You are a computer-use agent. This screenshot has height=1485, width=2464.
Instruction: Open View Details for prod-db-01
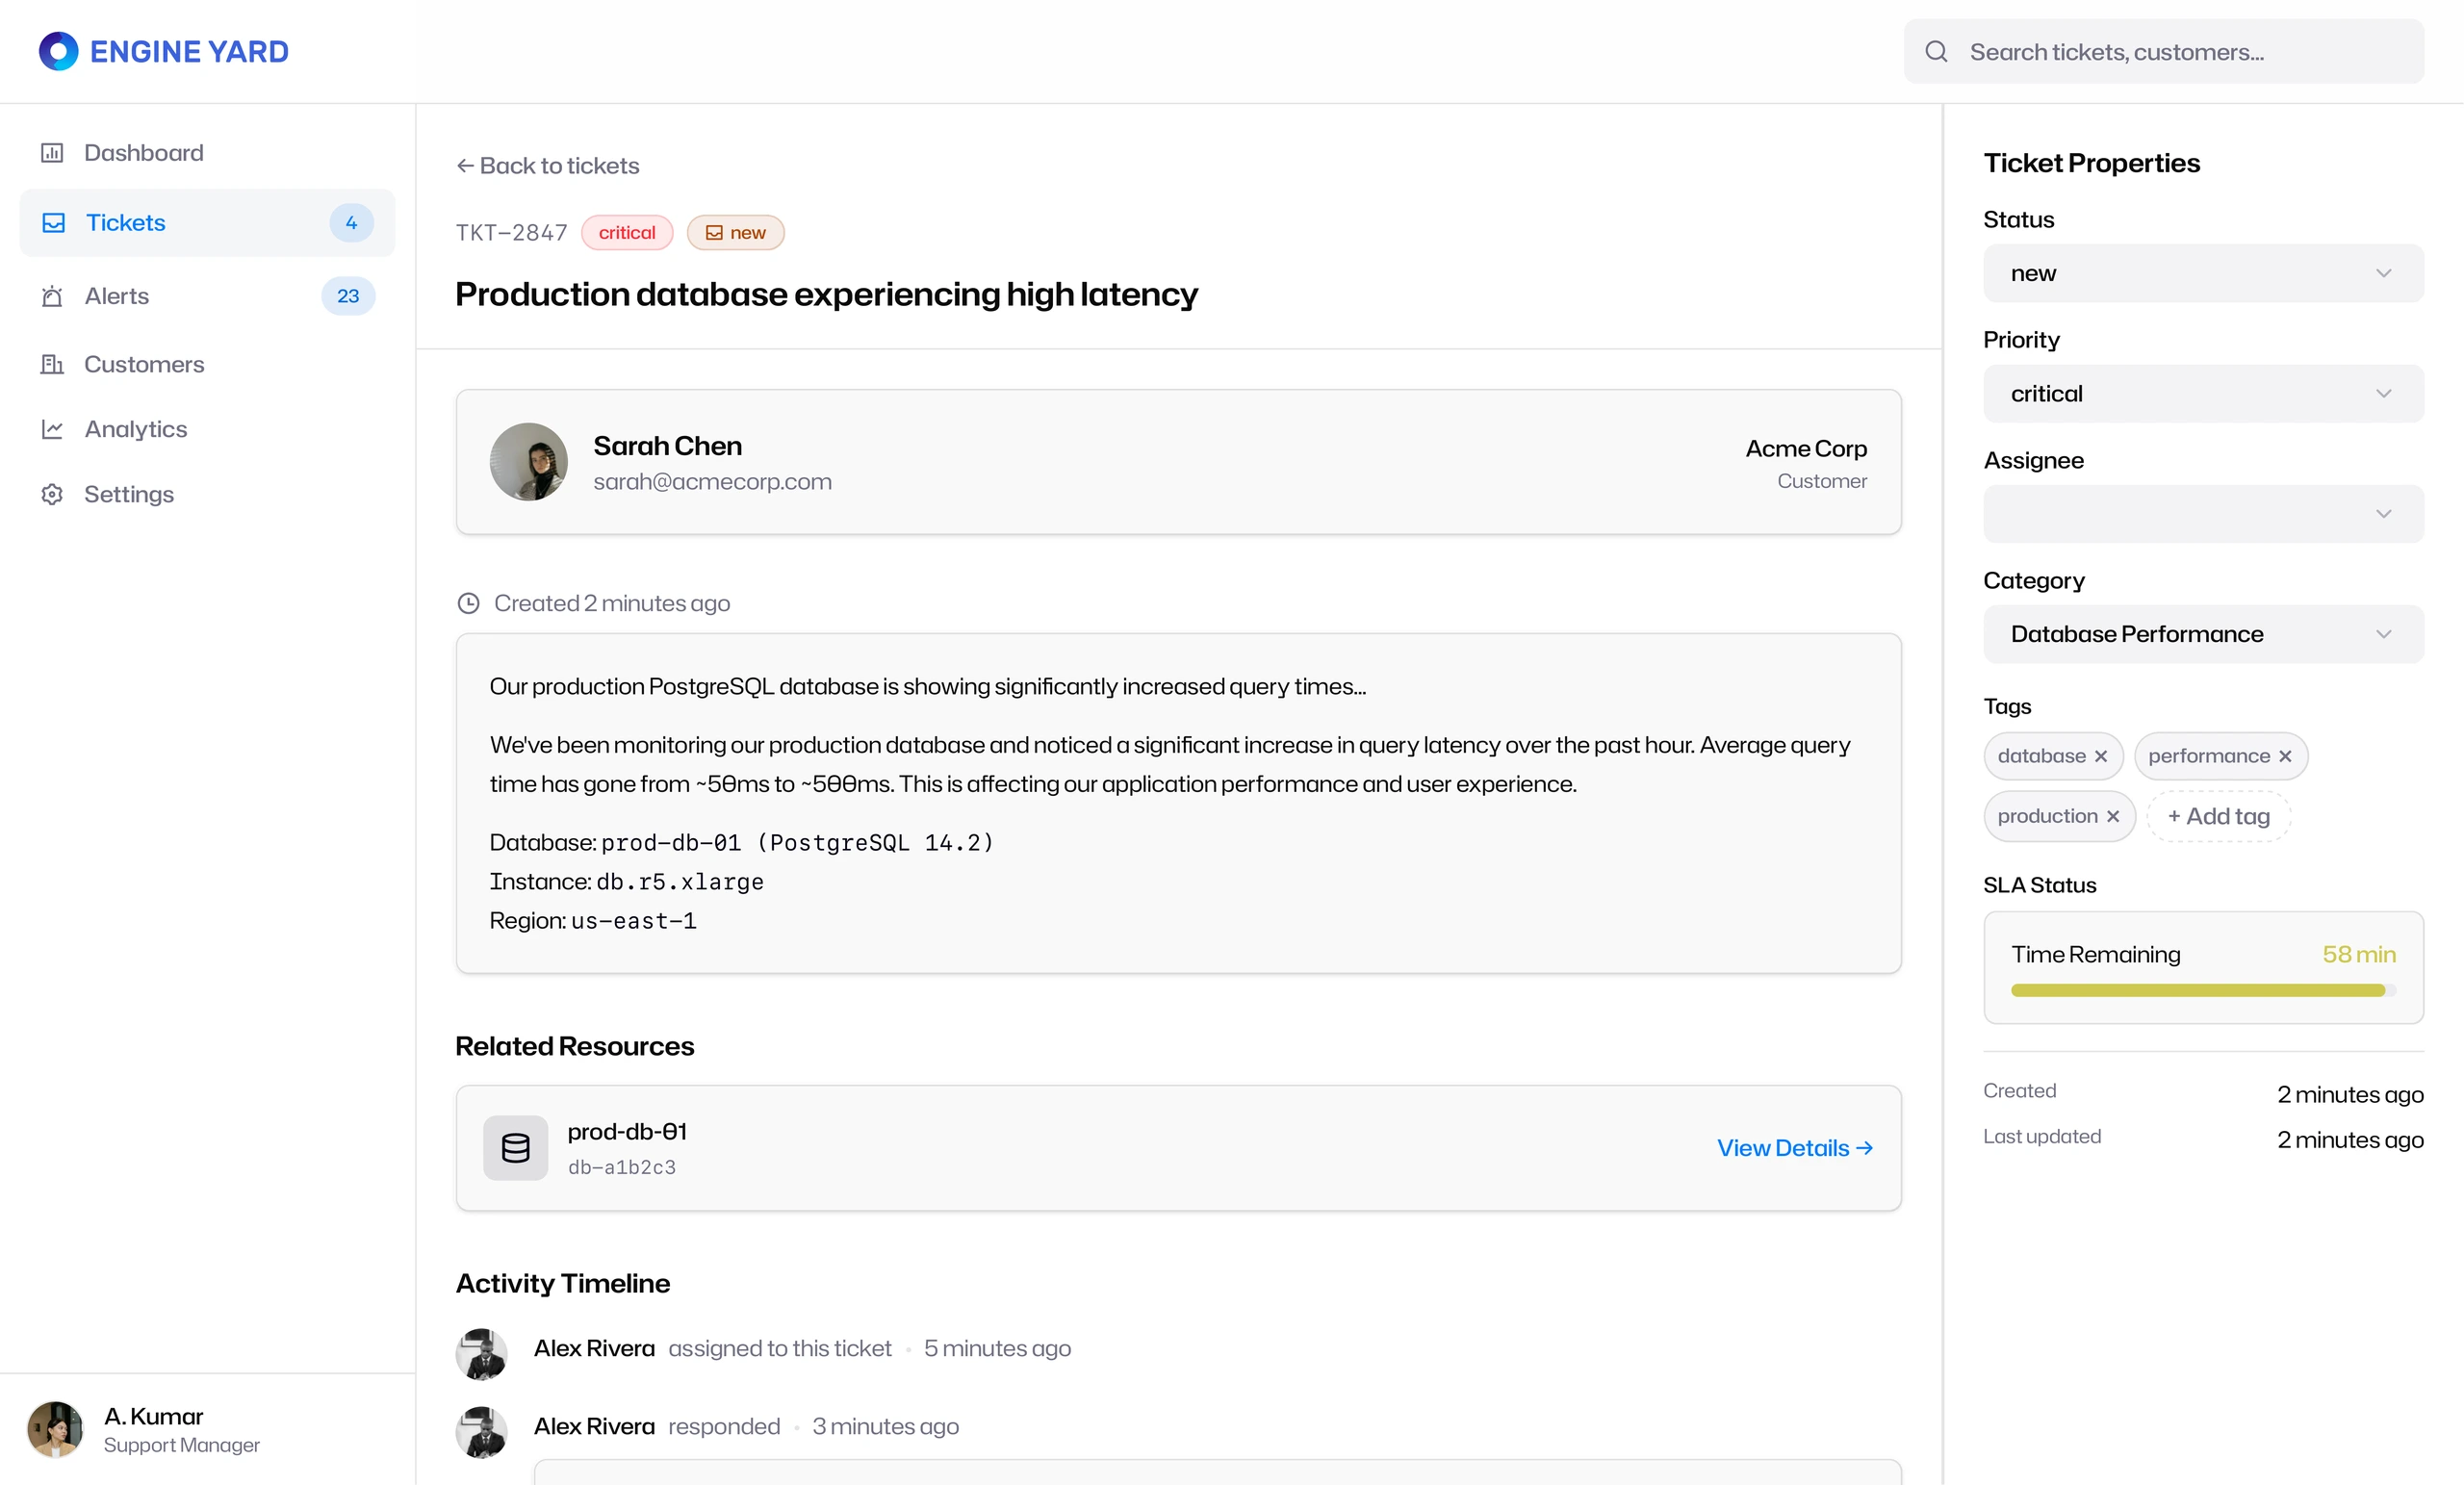1795,1148
